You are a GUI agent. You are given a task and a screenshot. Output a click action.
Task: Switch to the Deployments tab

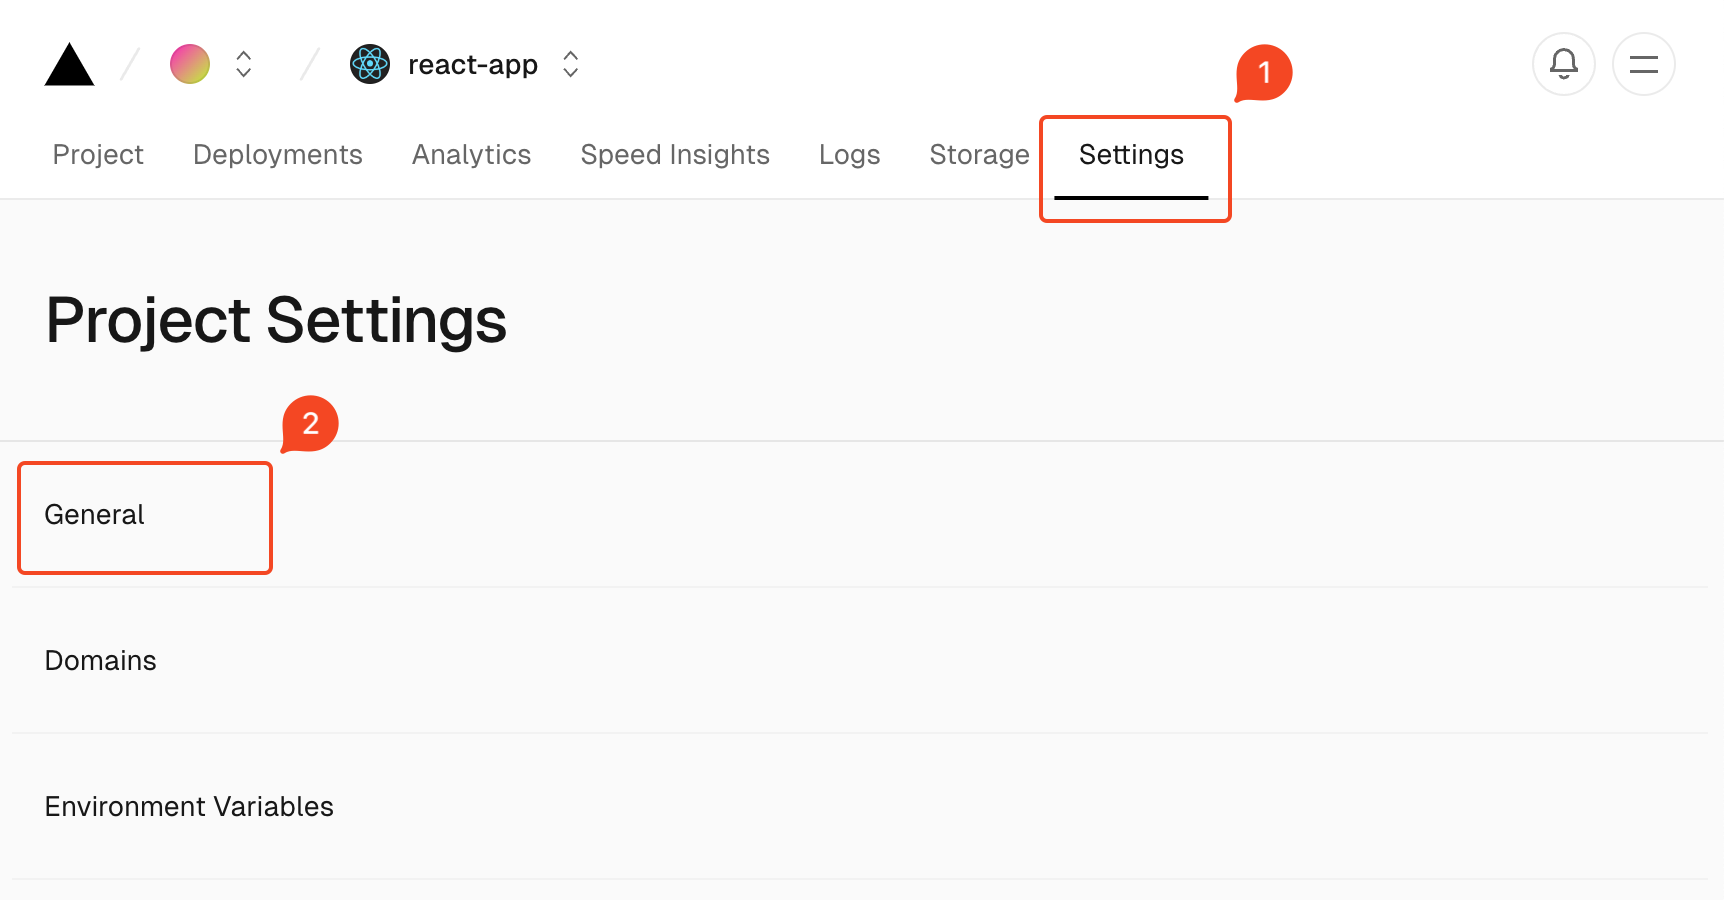(x=277, y=155)
